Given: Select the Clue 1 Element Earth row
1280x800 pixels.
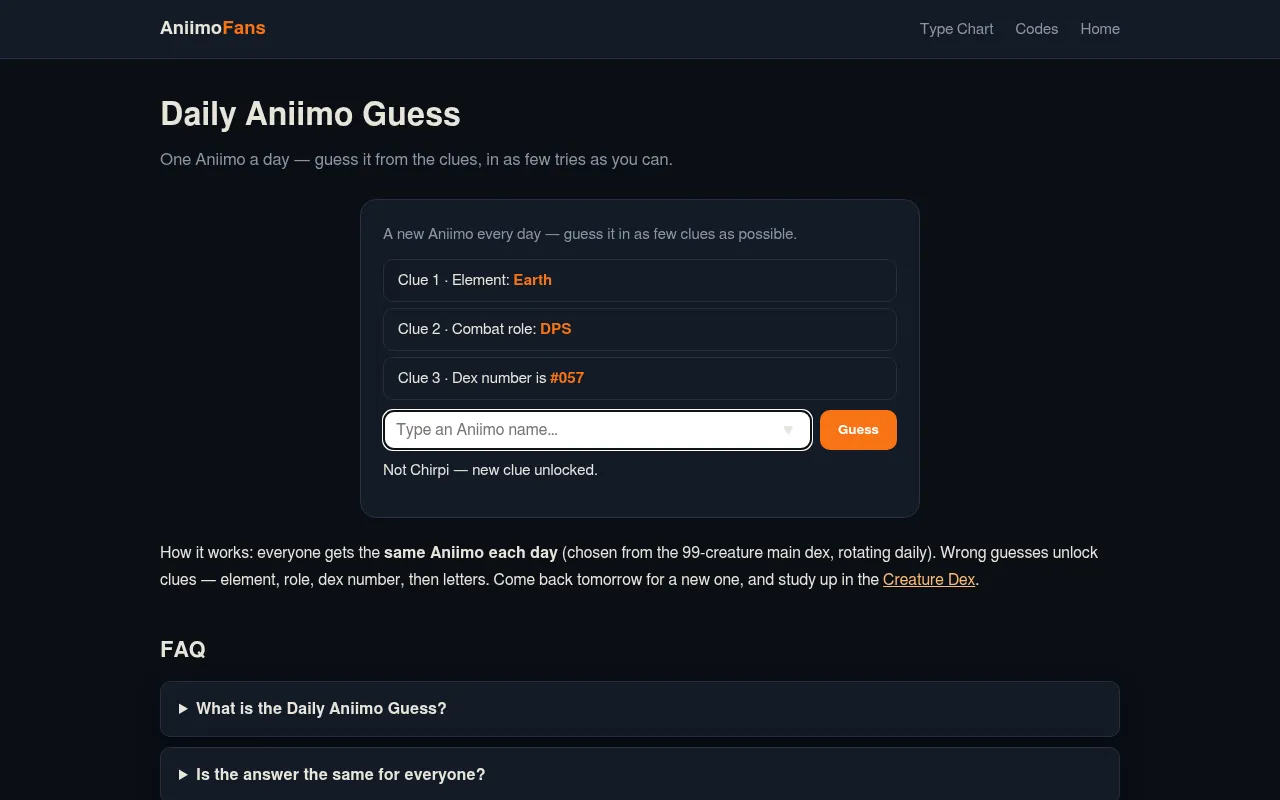Looking at the screenshot, I should coord(640,280).
